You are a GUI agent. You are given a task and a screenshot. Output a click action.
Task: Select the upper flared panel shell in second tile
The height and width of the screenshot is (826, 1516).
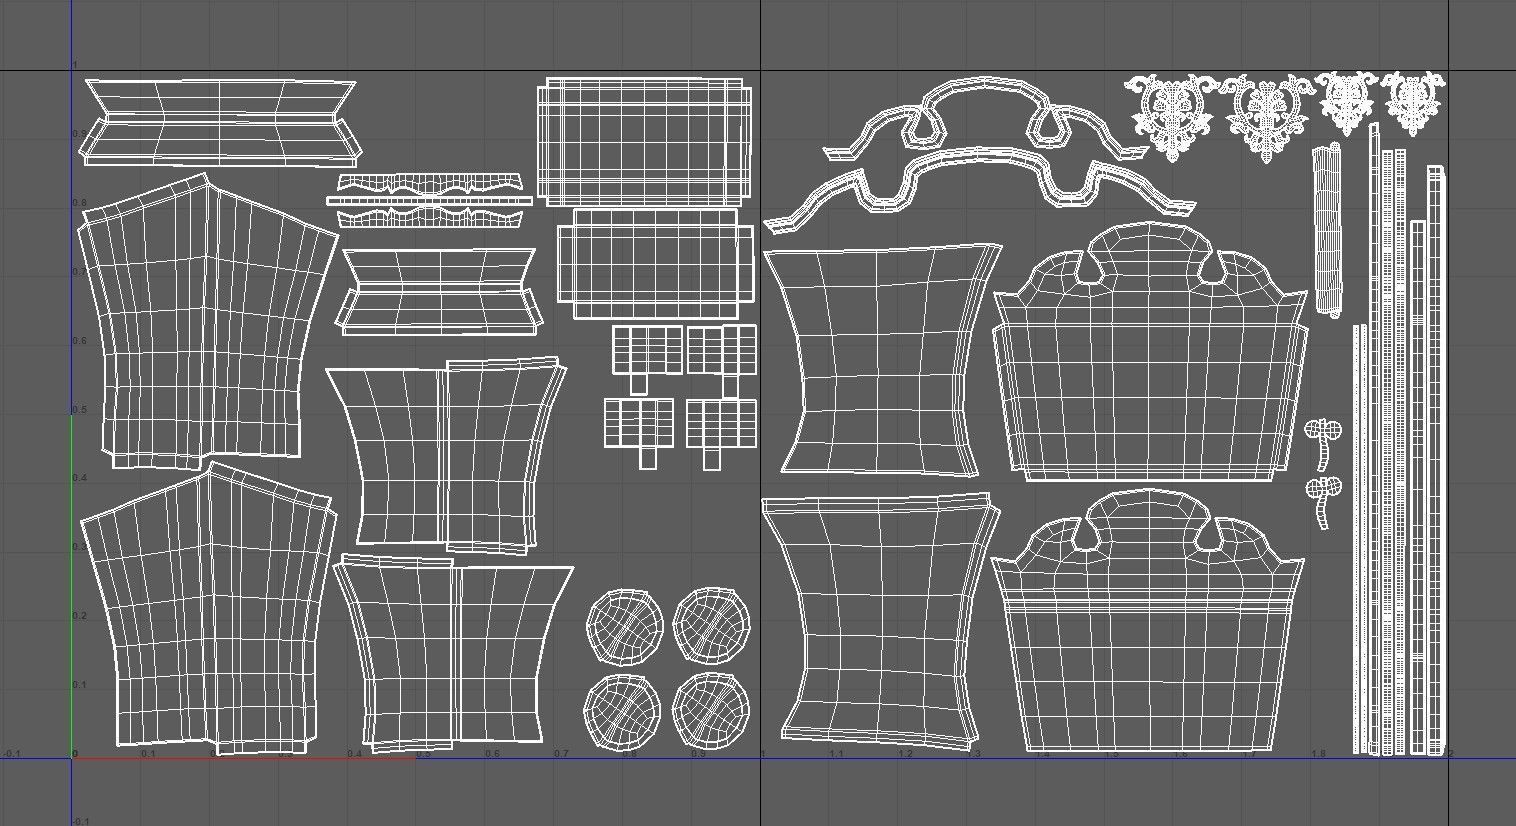point(881,361)
